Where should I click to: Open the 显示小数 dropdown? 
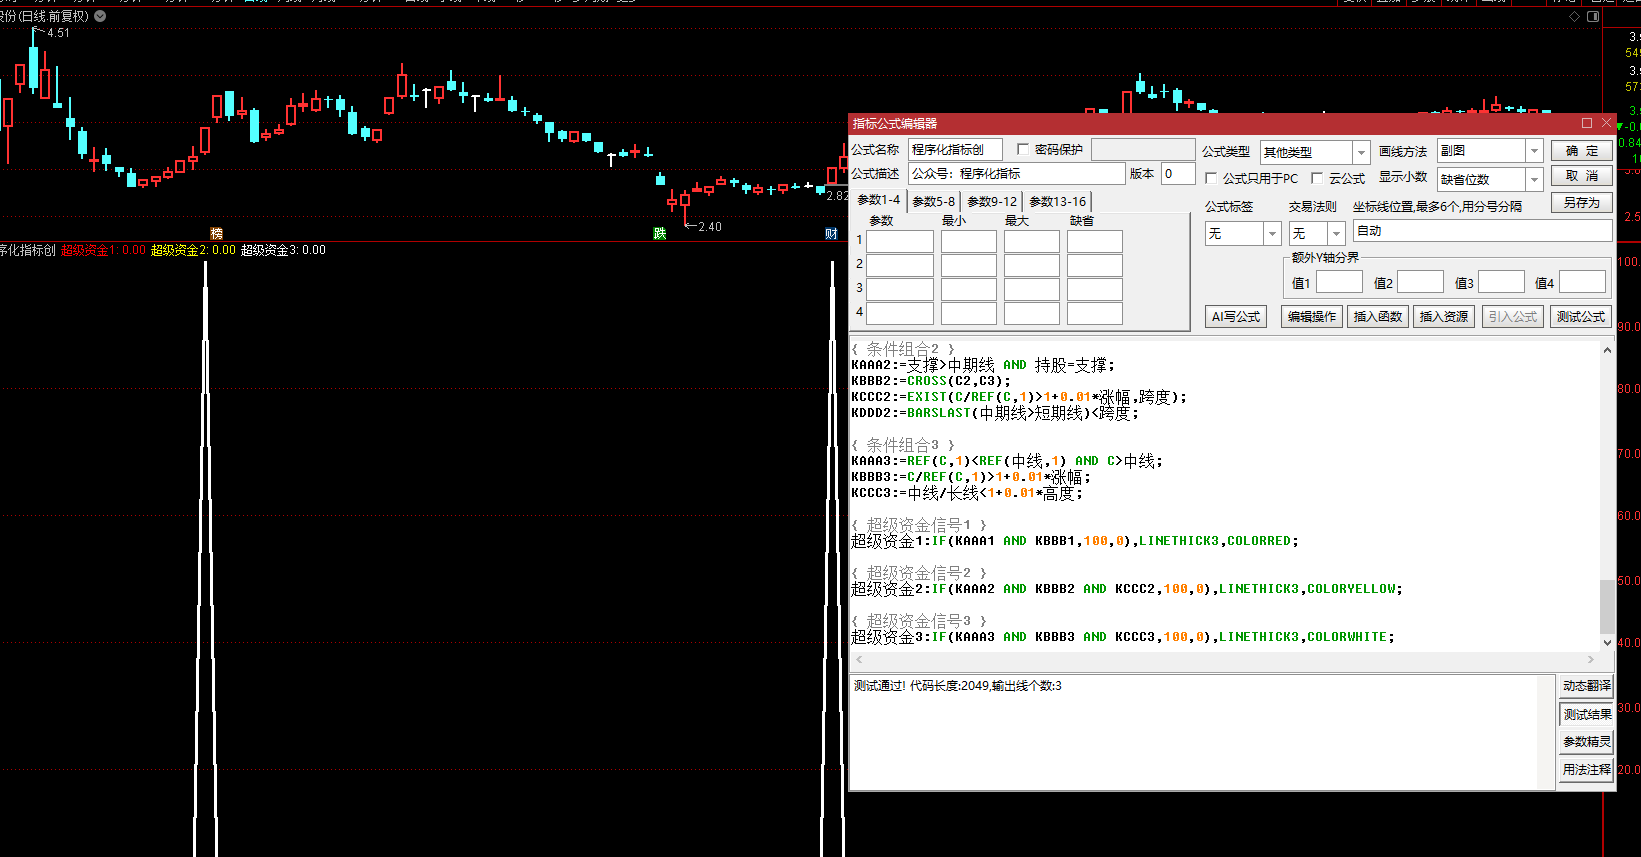click(x=1534, y=180)
